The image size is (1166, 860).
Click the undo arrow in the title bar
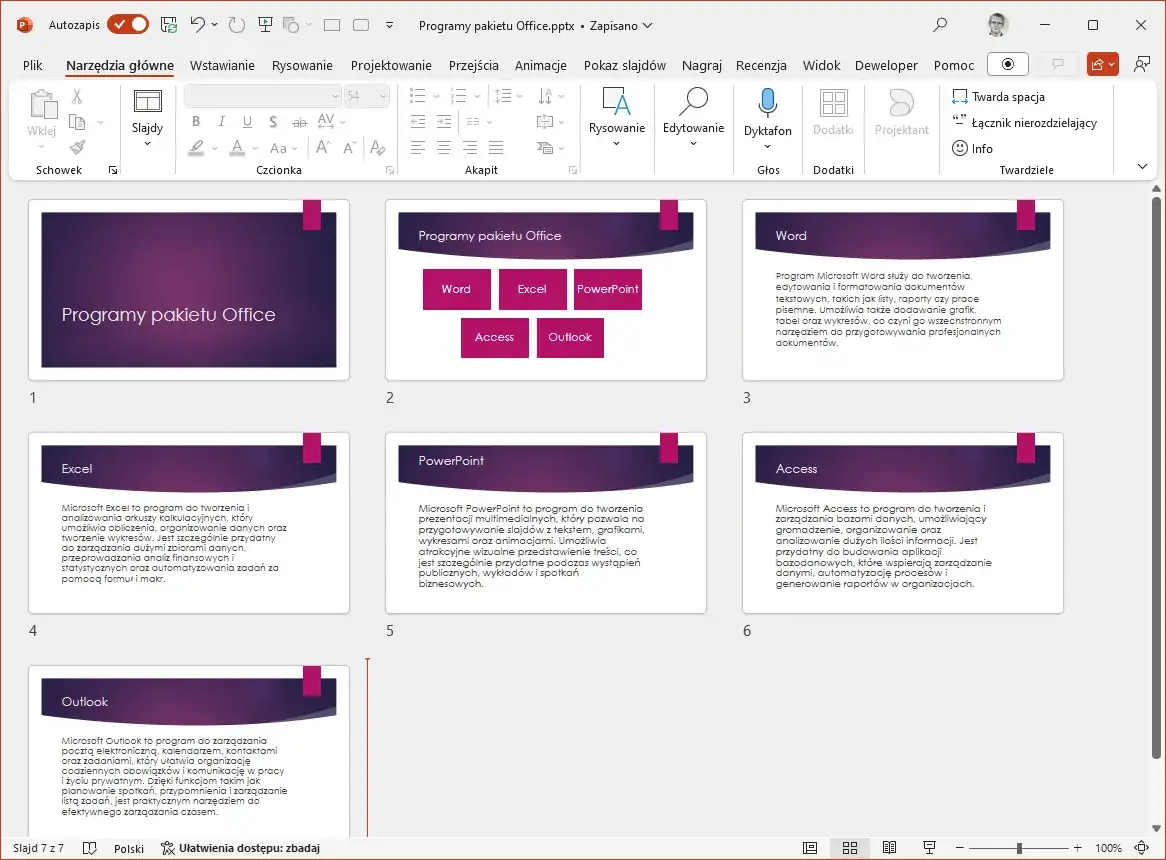pyautogui.click(x=198, y=25)
